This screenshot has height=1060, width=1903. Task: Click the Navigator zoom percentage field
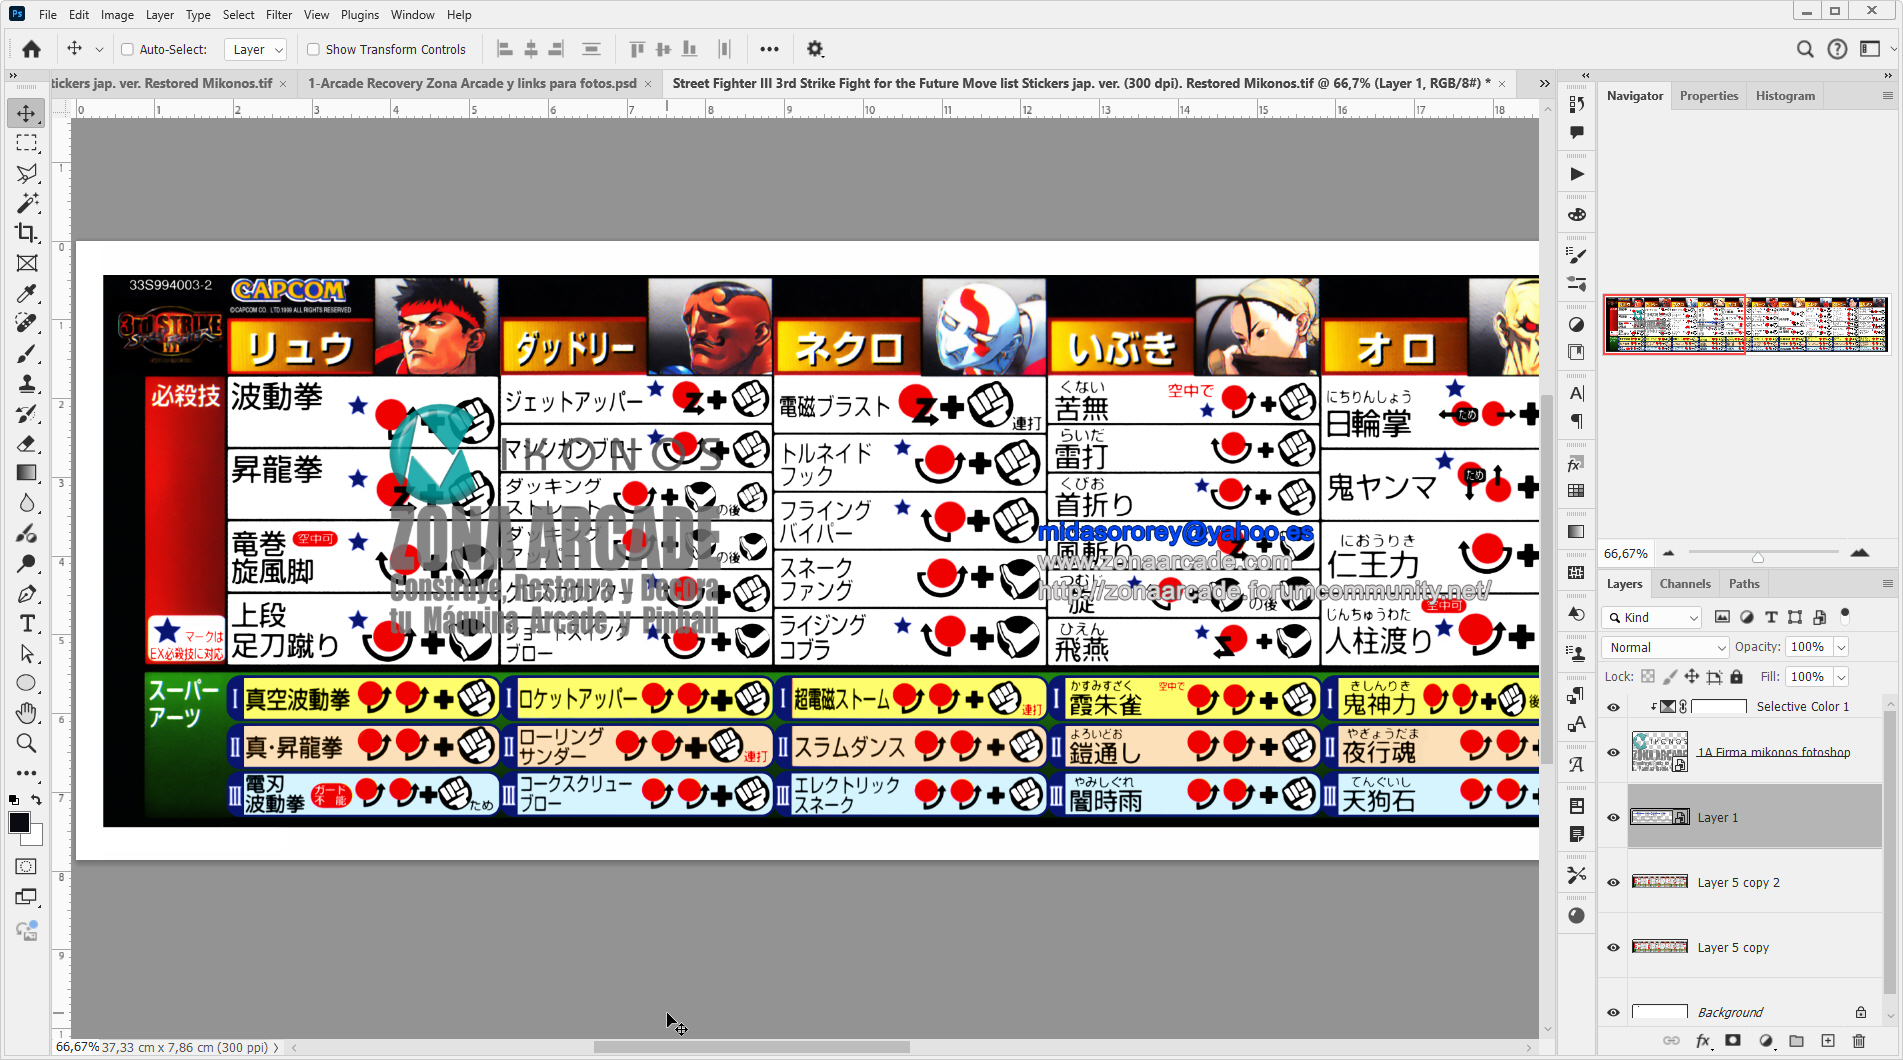coord(1626,553)
